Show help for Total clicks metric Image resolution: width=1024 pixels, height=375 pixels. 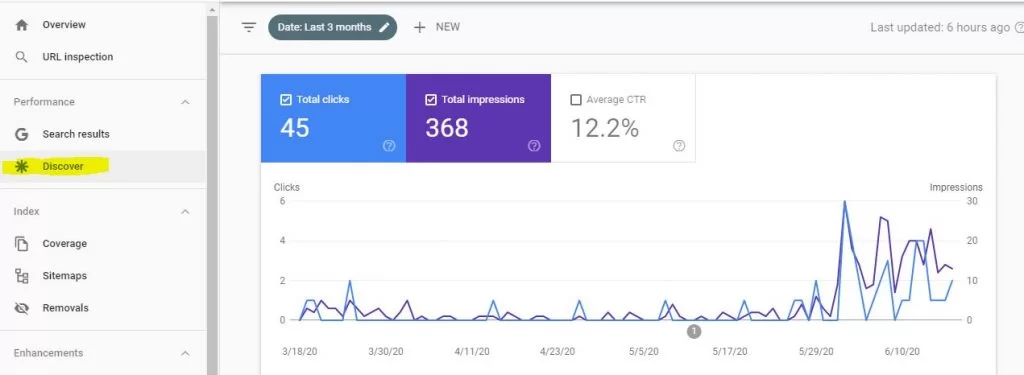(x=389, y=146)
